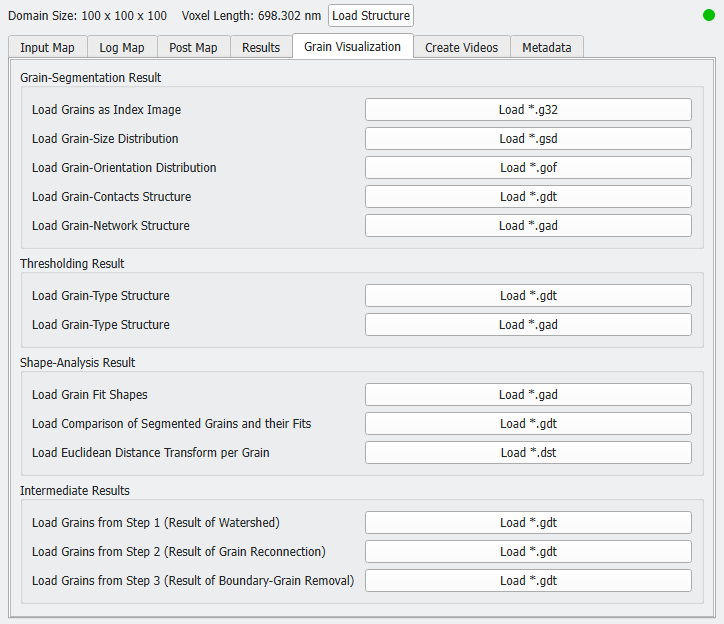Load comparison of segmented grains and fits
Viewport: 724px width, 624px height.
[x=528, y=424]
